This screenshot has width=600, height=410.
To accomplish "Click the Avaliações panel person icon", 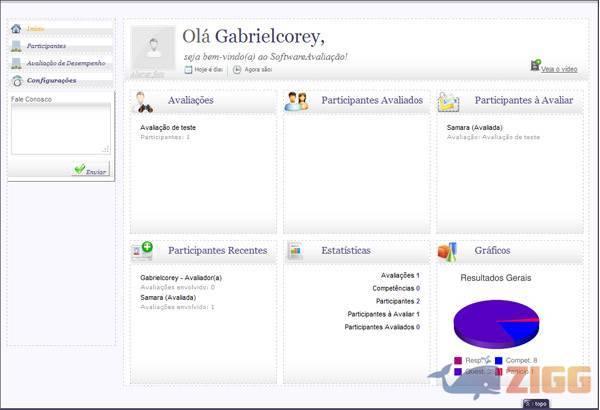I will (x=144, y=102).
